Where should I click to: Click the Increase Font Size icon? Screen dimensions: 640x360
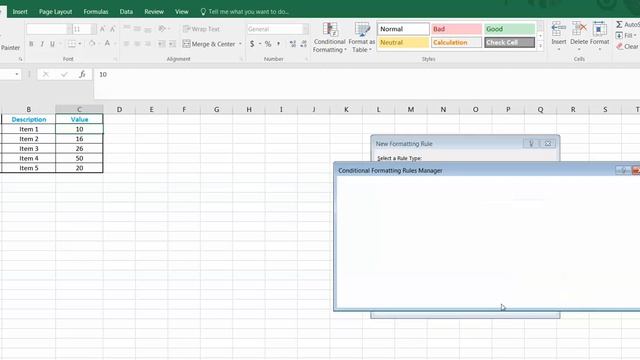tap(102, 29)
